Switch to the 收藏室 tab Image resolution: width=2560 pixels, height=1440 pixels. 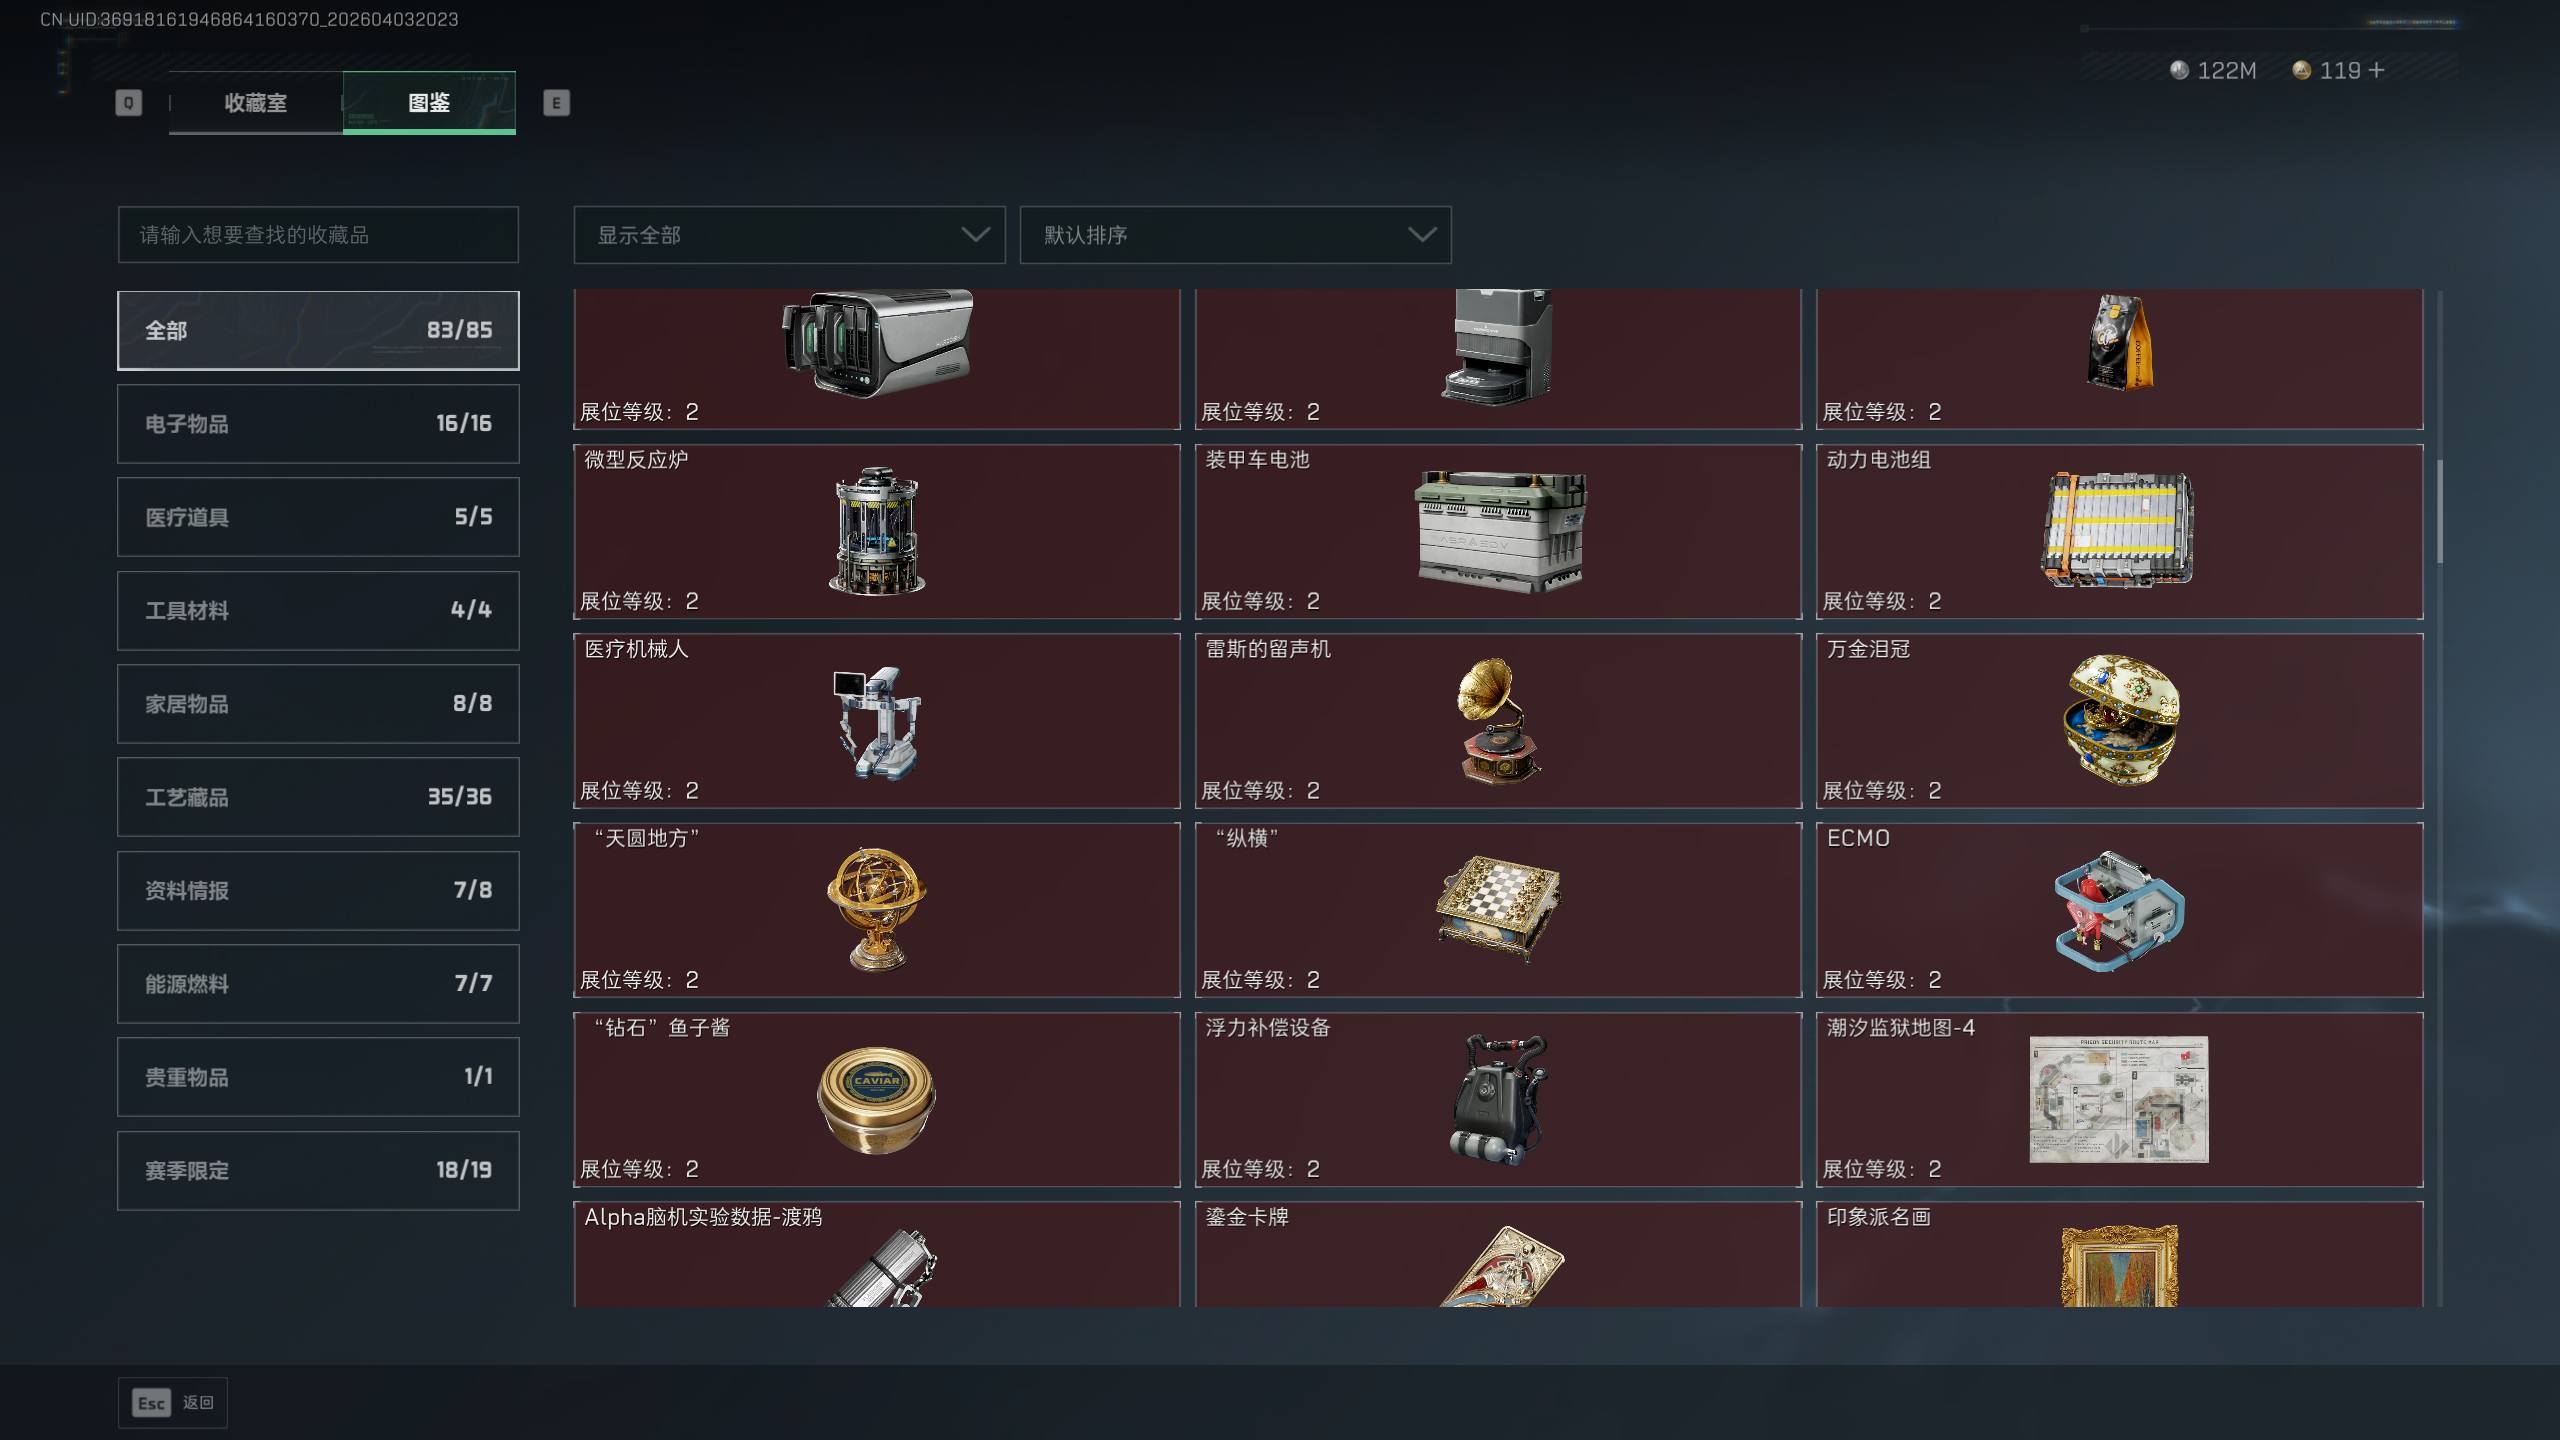pyautogui.click(x=256, y=102)
